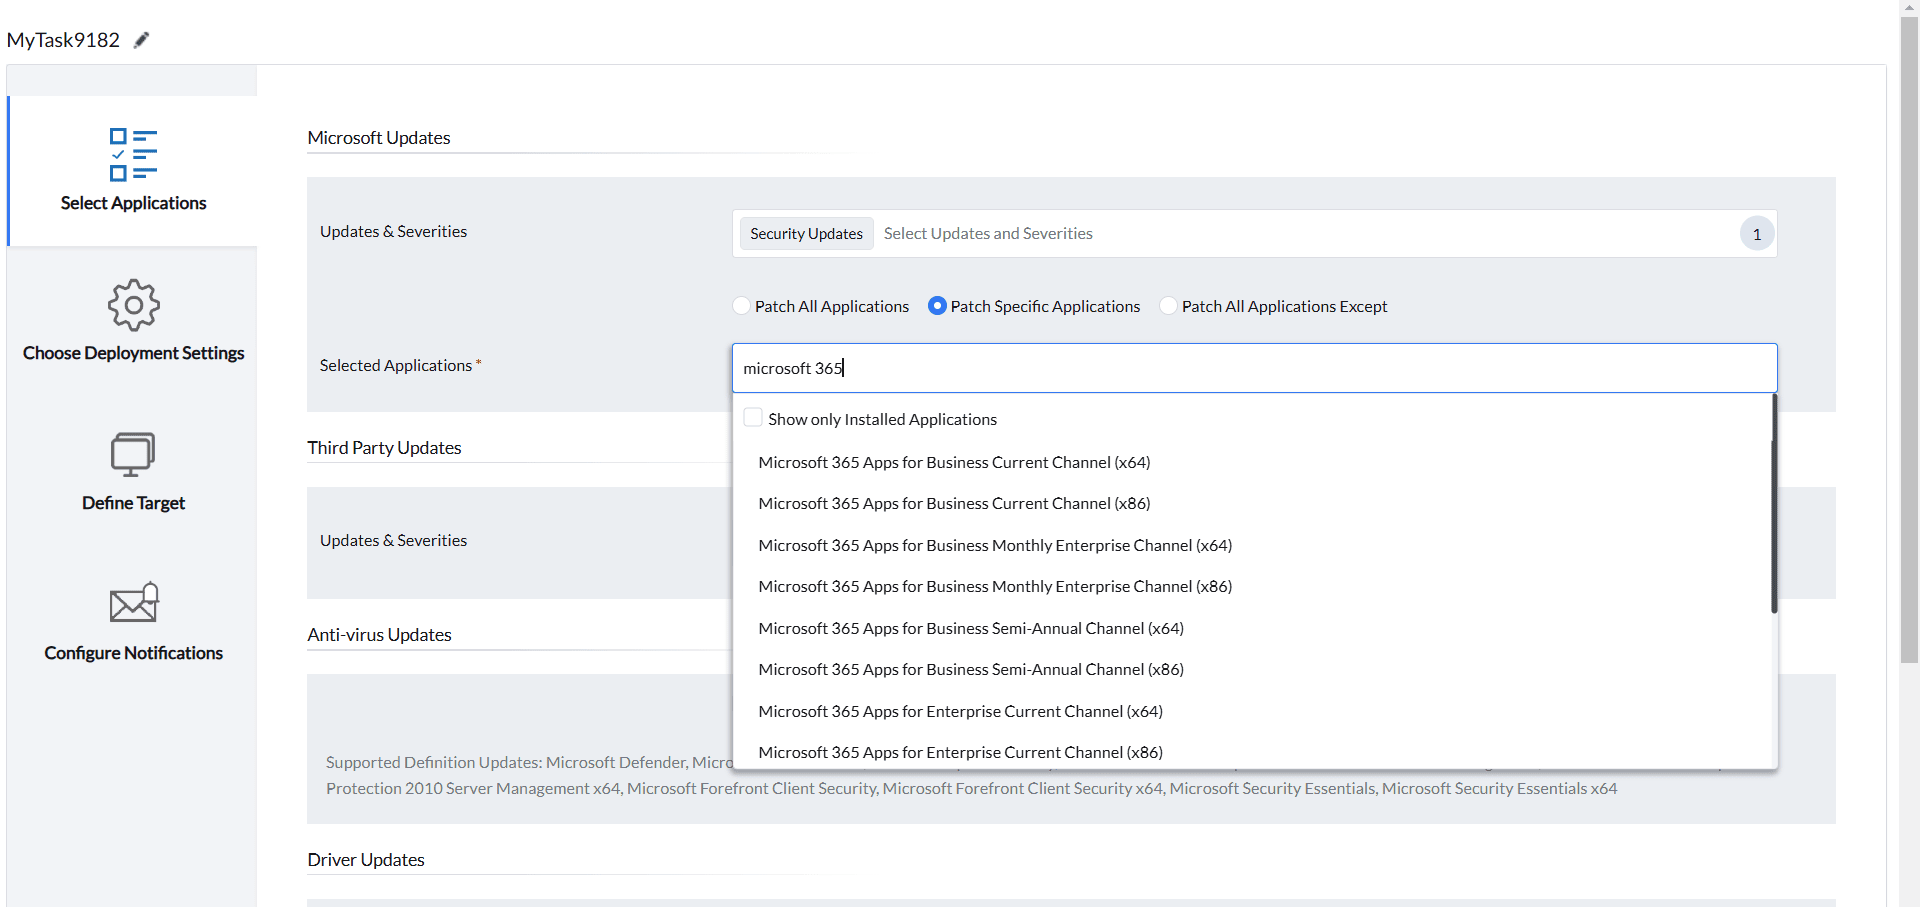
Task: Open the Select Updates and Severities dropdown
Action: pos(987,233)
